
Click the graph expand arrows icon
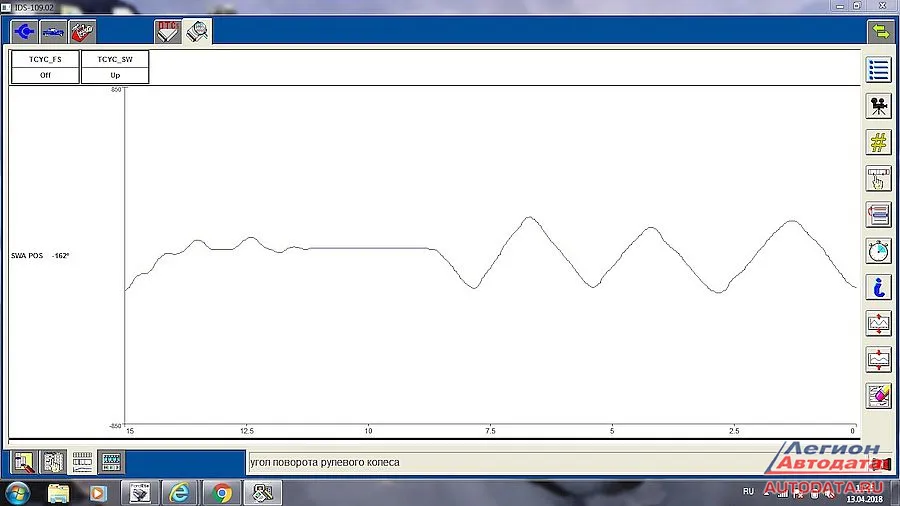coord(878,323)
